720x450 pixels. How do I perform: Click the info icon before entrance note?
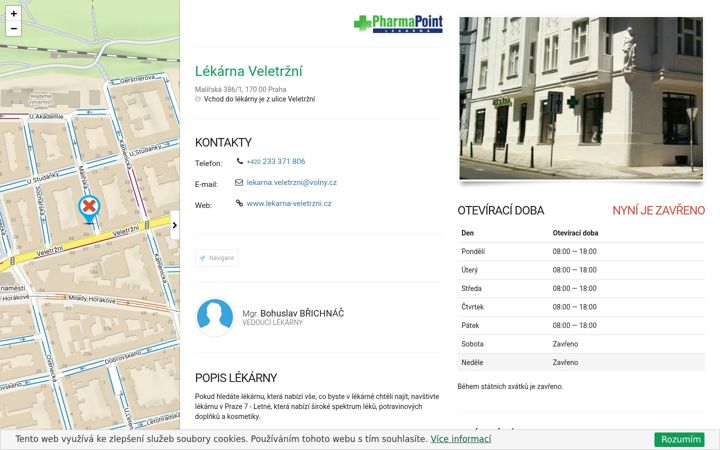click(x=198, y=99)
